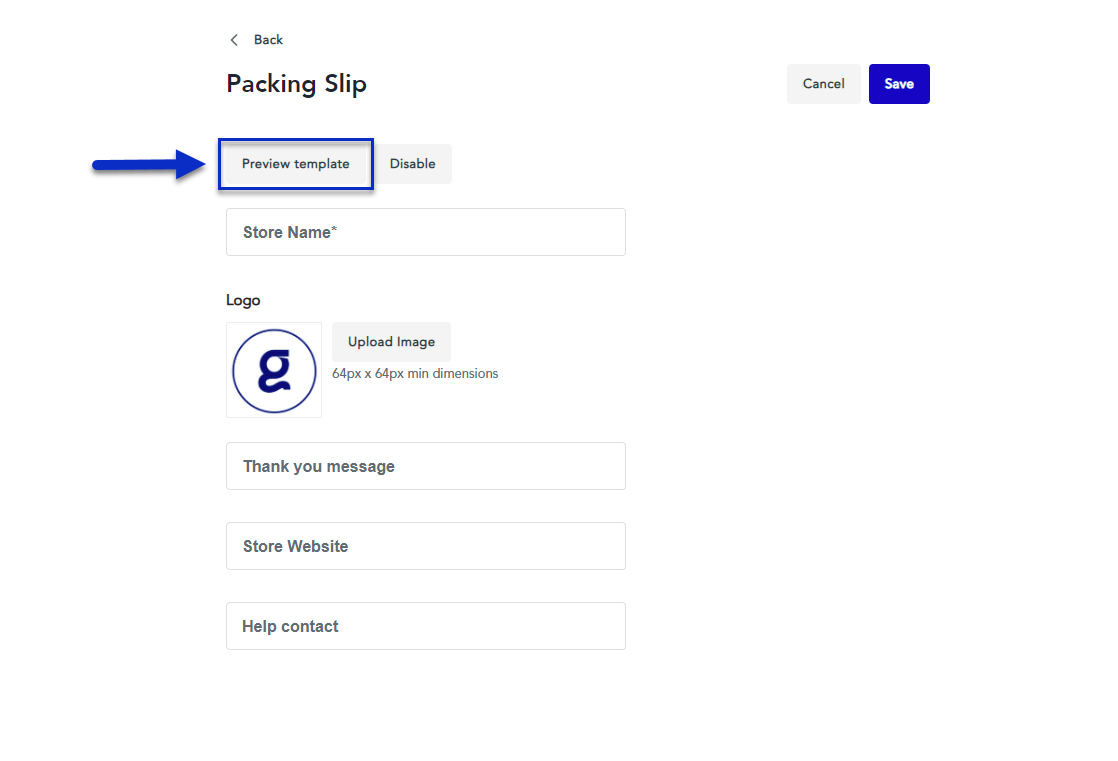Click the Store Name required asterisk
Screen dimensions: 1118x761
335,227
